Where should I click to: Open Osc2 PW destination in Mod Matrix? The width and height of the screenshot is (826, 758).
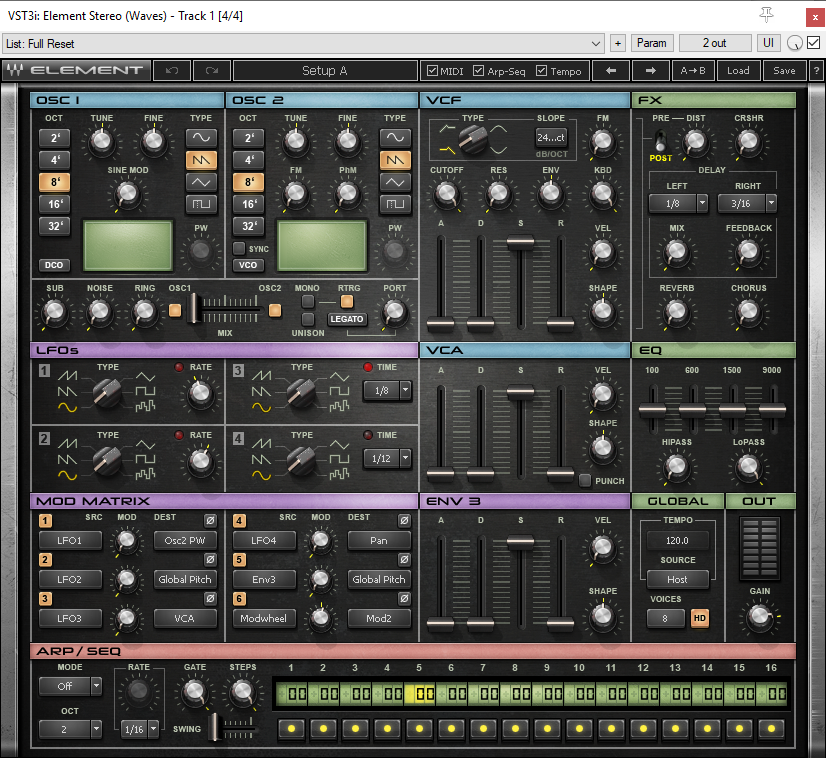(185, 540)
